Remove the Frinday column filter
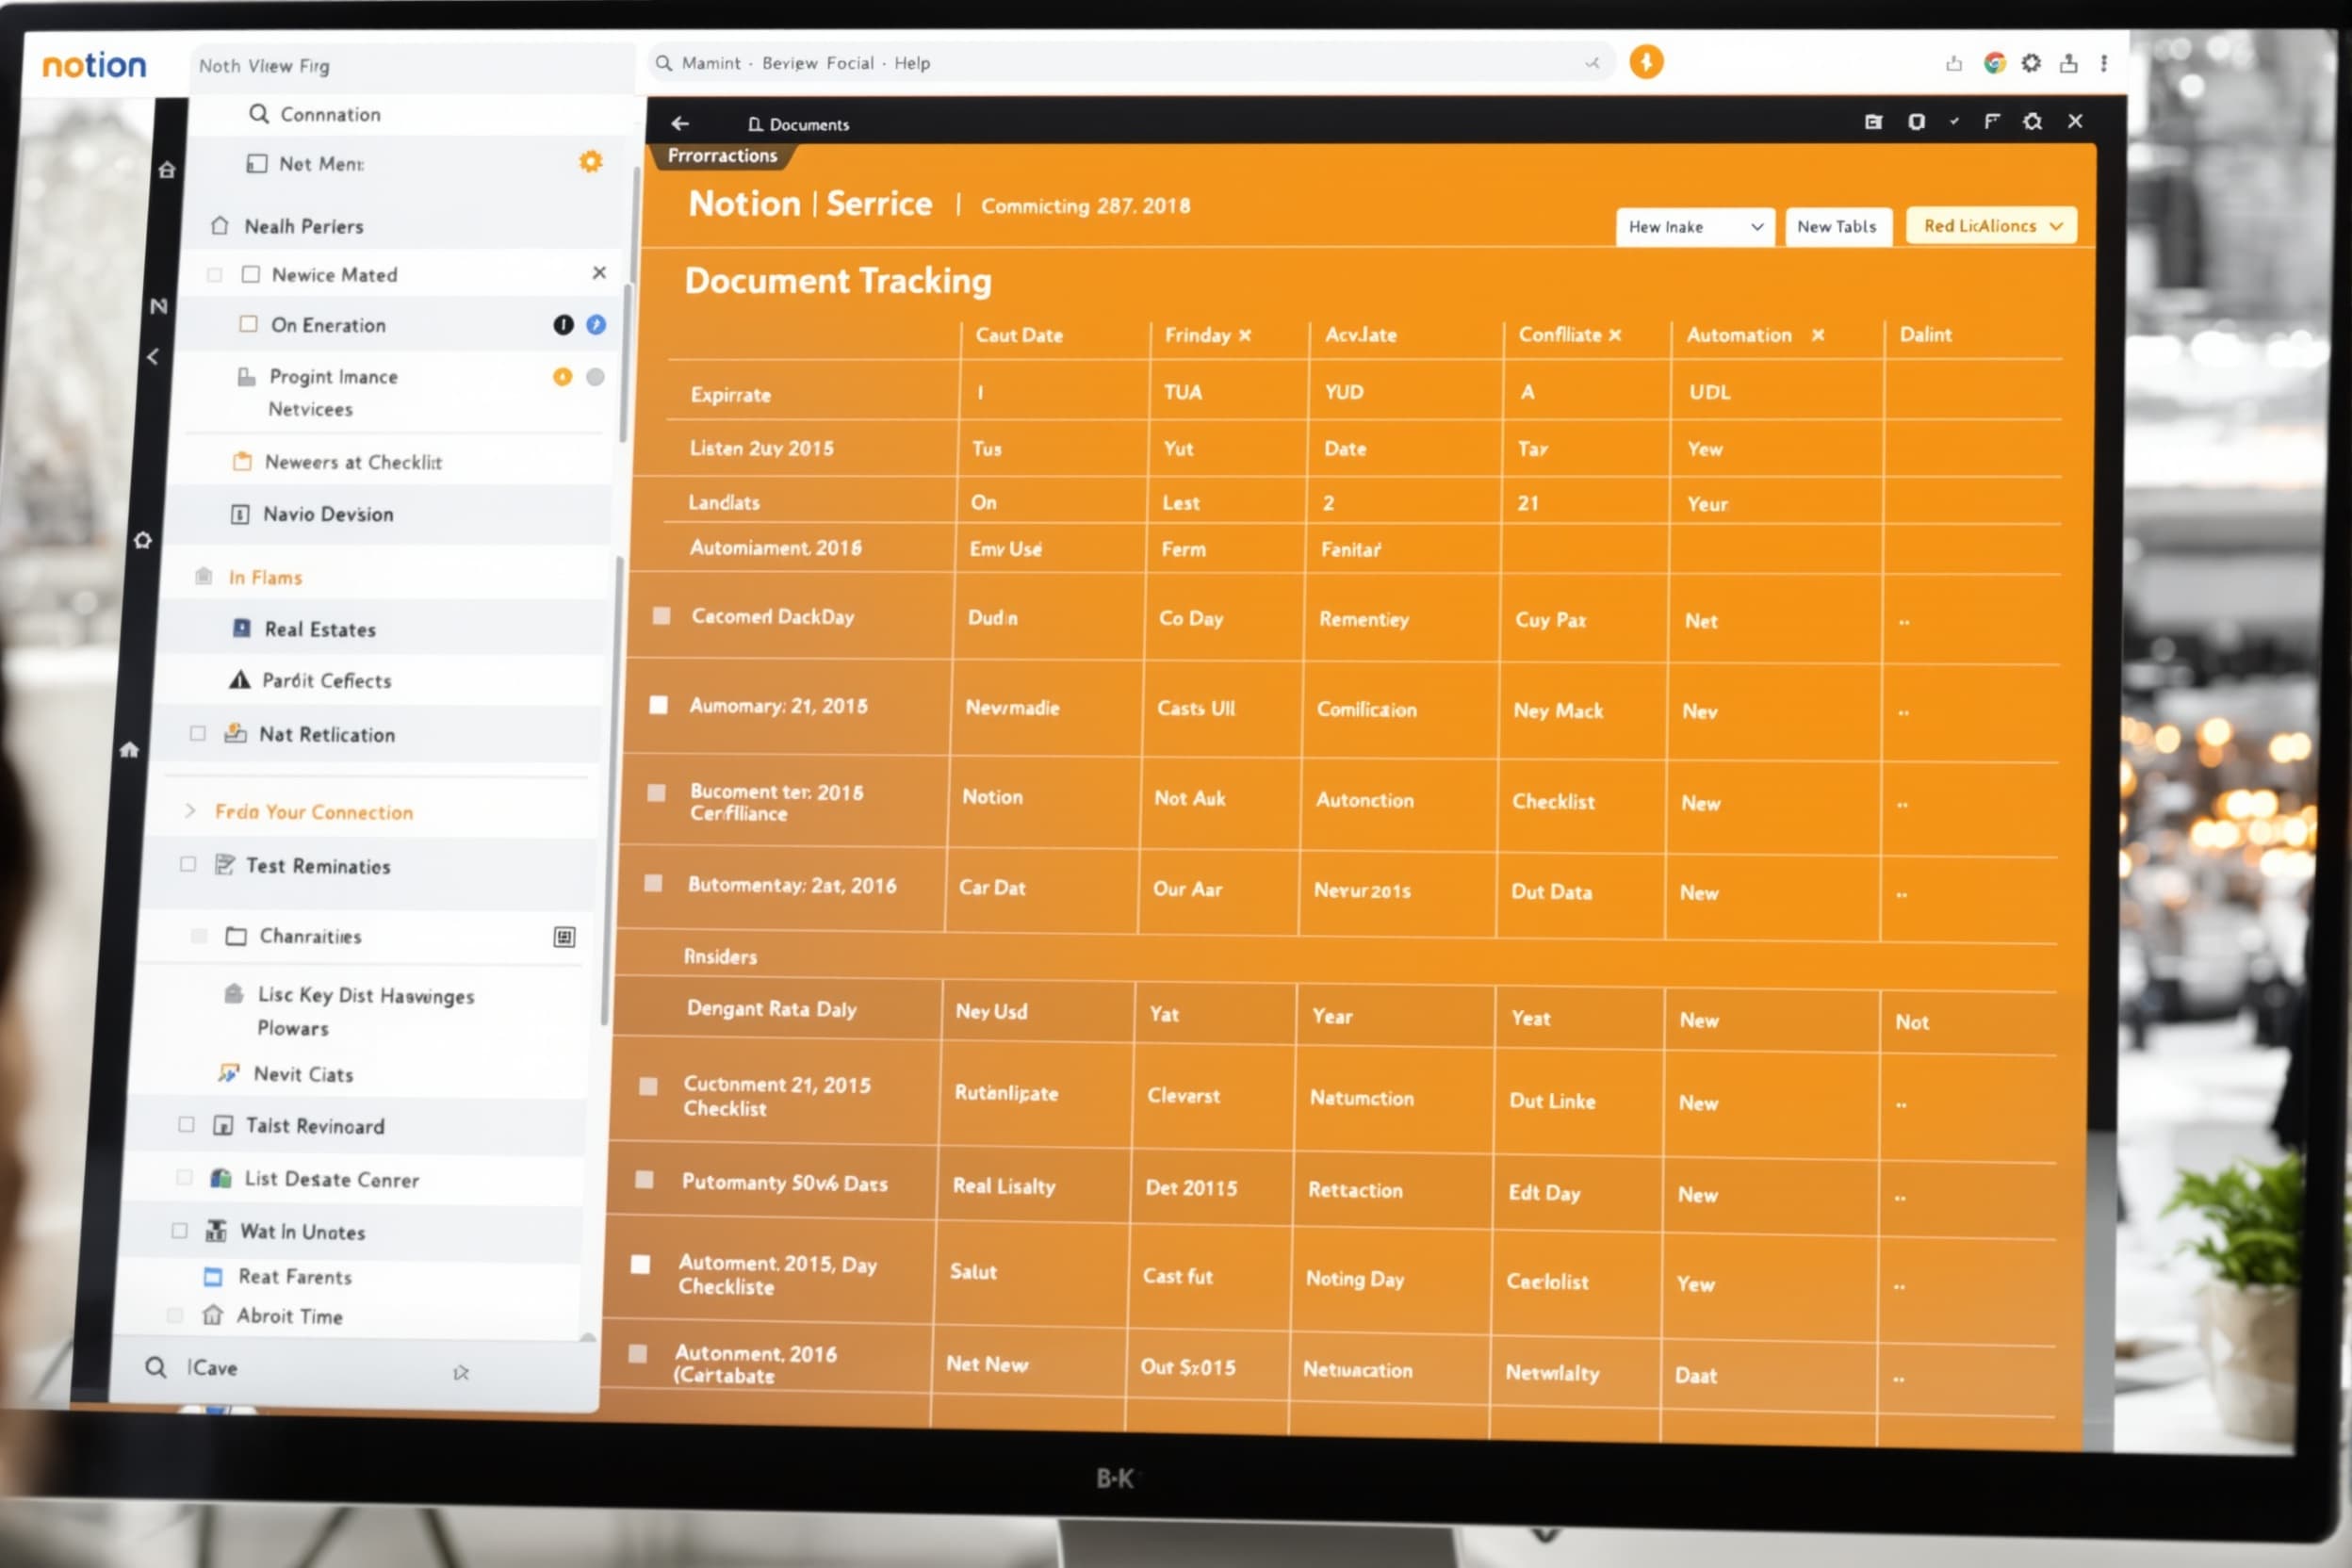Screen dimensions: 2352x1568 tap(1245, 335)
